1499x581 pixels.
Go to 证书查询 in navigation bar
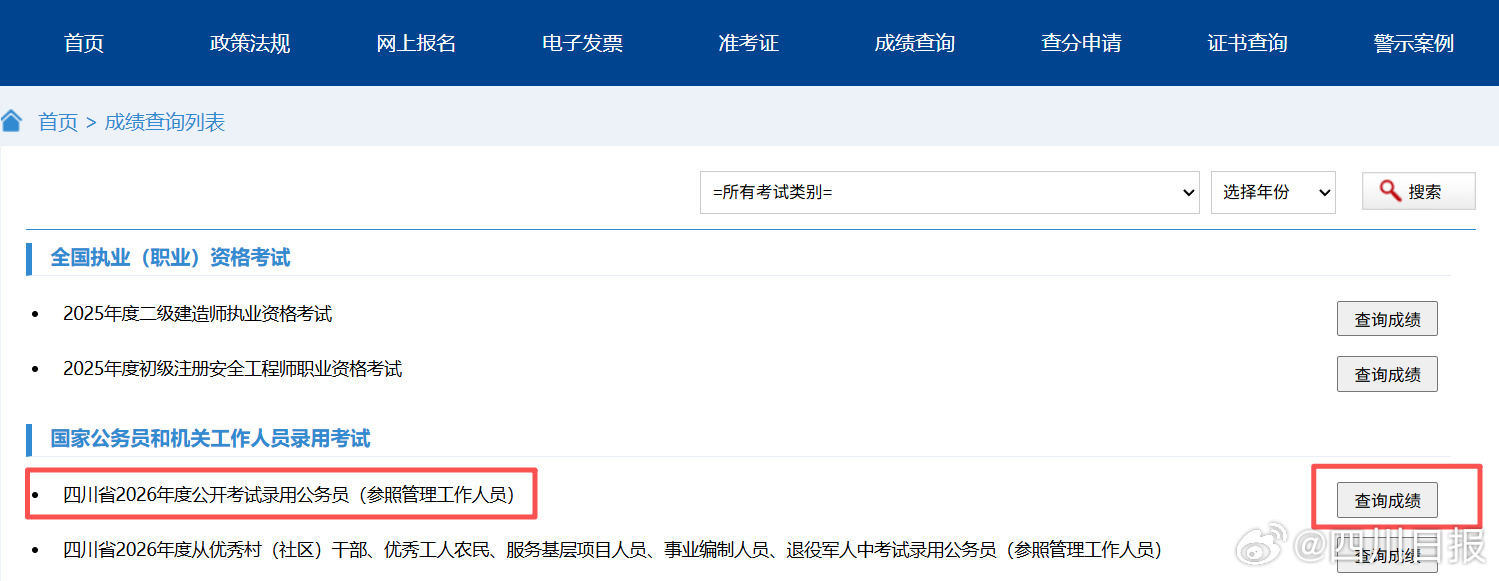click(1247, 43)
